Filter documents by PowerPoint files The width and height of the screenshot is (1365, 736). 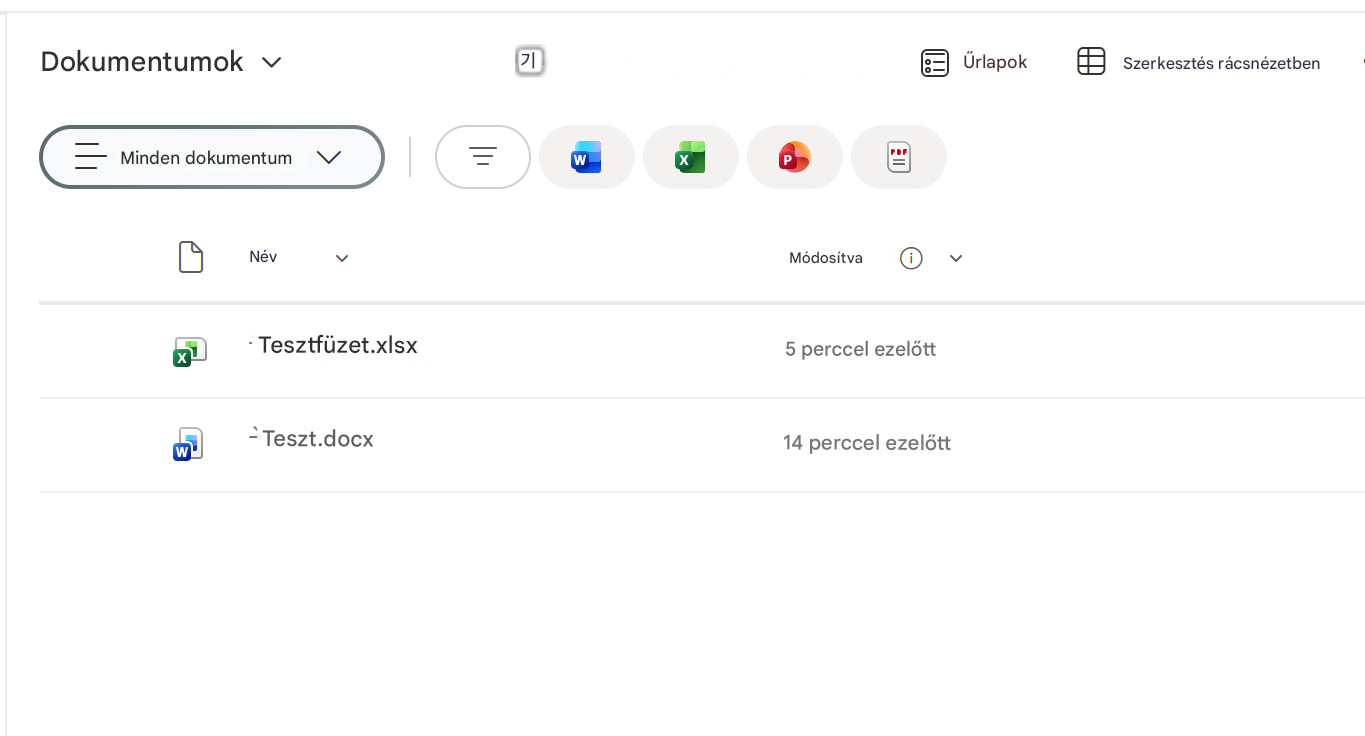point(795,157)
